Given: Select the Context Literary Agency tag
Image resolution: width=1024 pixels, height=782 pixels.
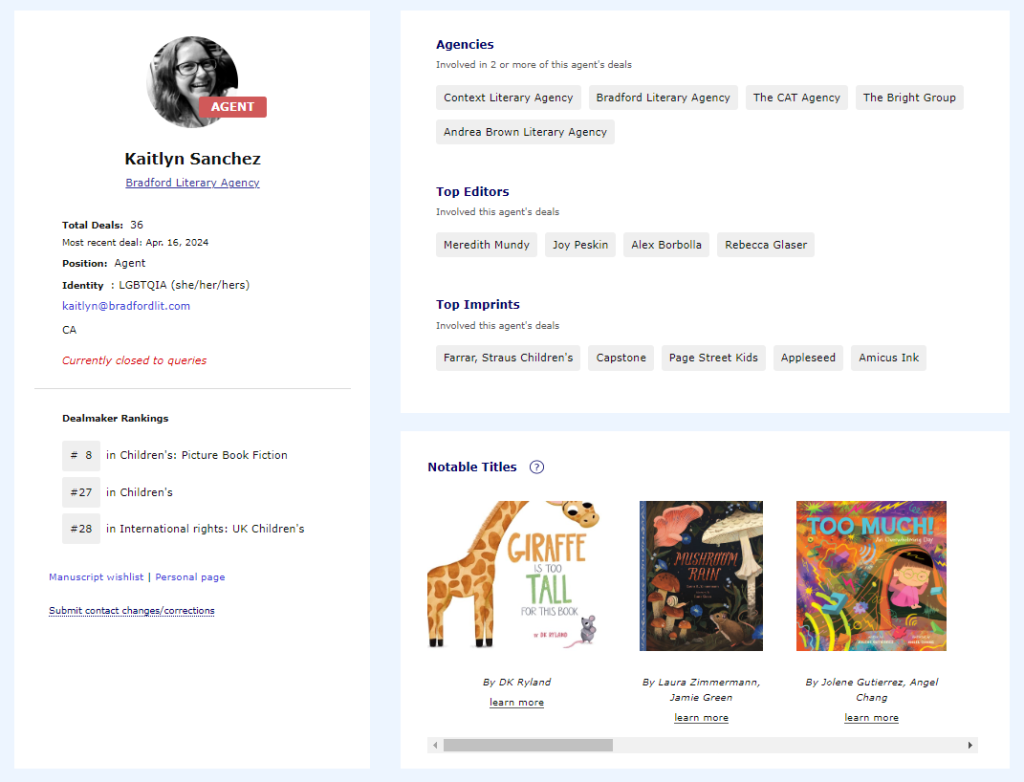Looking at the screenshot, I should 508,98.
